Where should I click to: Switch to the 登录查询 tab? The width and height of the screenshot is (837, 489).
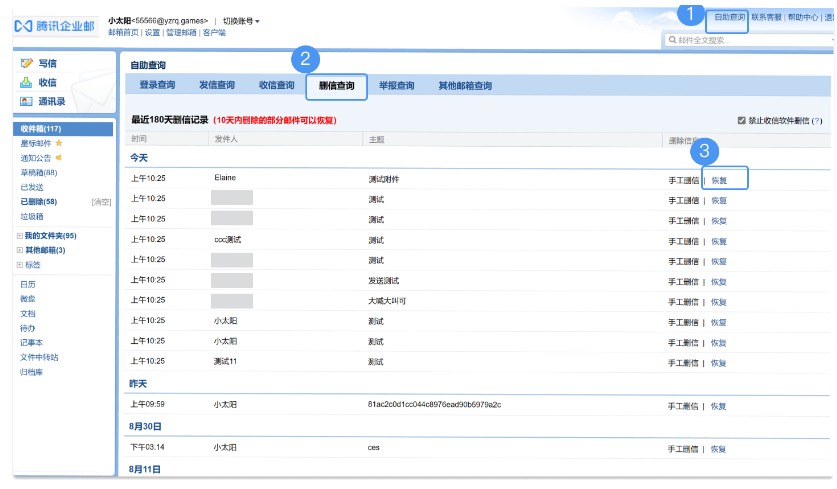[x=157, y=85]
